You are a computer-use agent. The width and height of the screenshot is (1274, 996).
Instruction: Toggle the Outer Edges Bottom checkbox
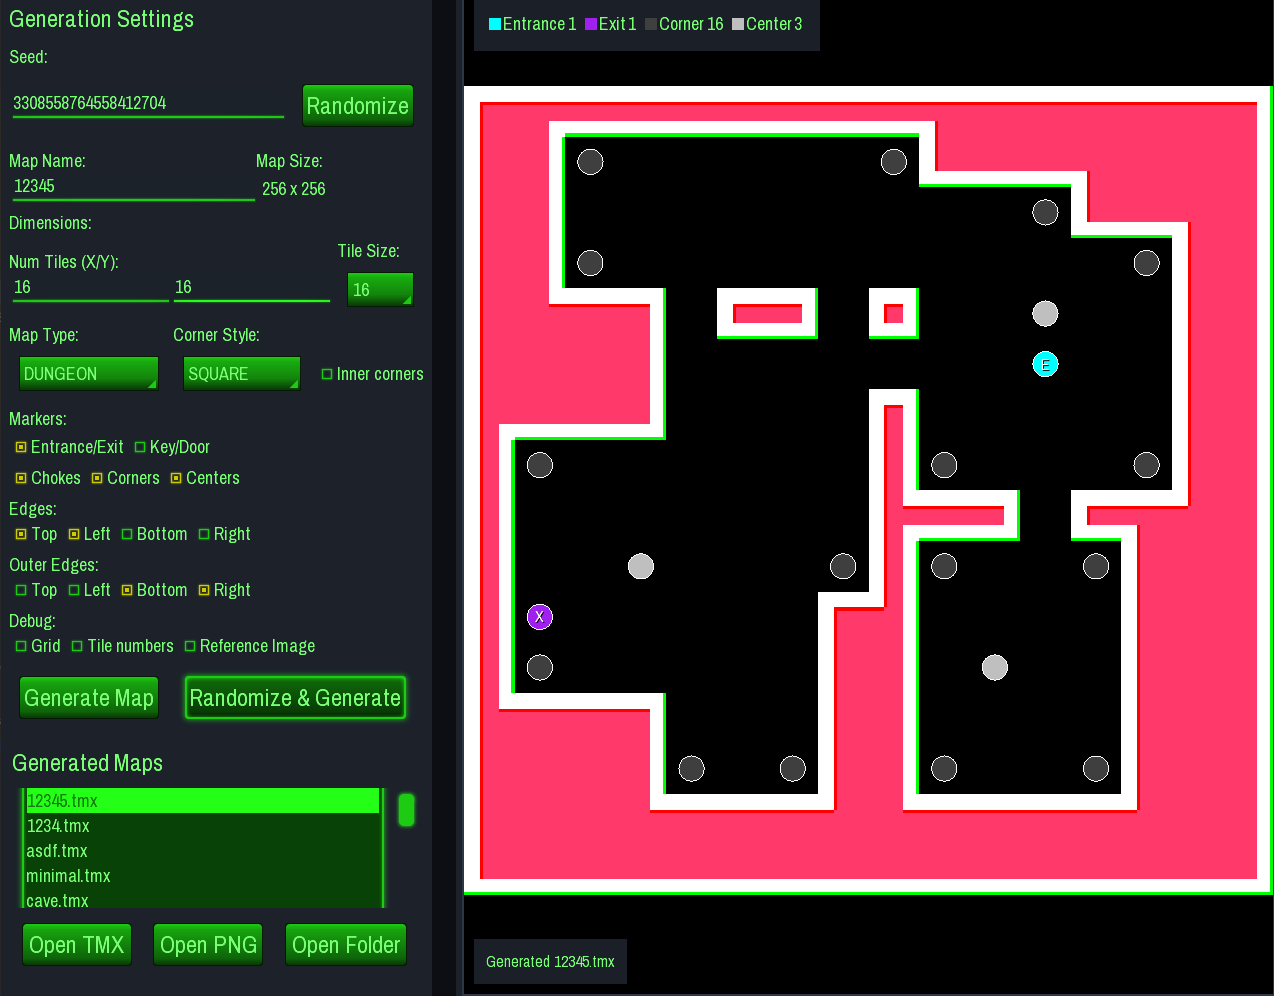tap(127, 590)
